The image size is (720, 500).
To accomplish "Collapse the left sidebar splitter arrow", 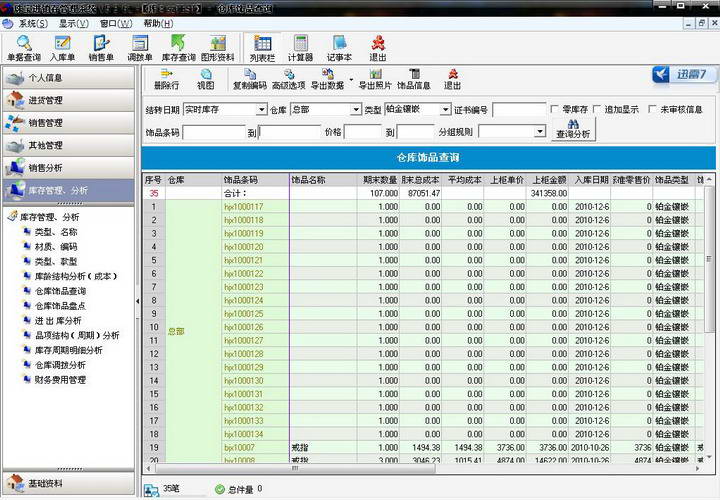I will (138, 301).
